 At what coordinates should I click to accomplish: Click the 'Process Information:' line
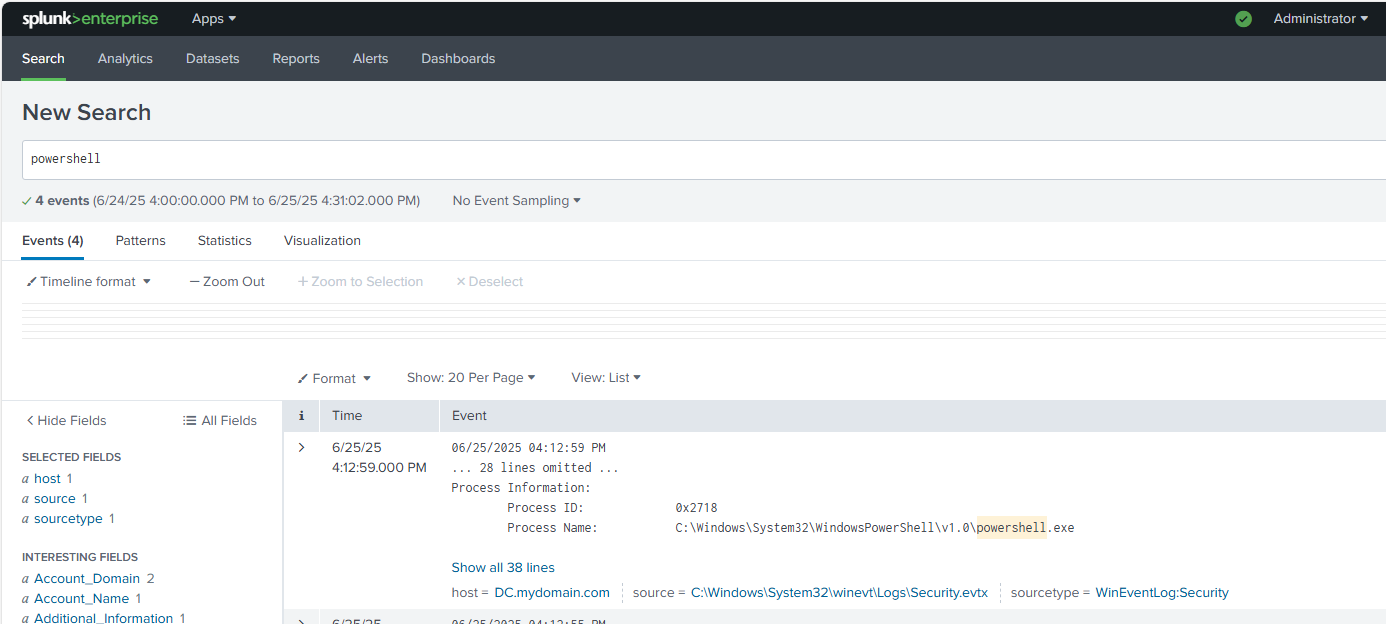point(521,488)
